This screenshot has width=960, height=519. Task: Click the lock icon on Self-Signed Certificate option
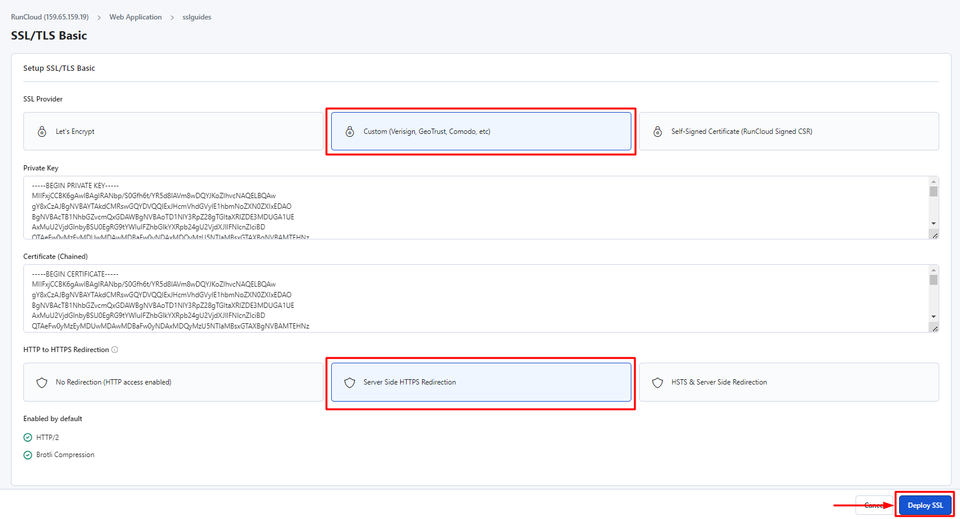tap(657, 131)
